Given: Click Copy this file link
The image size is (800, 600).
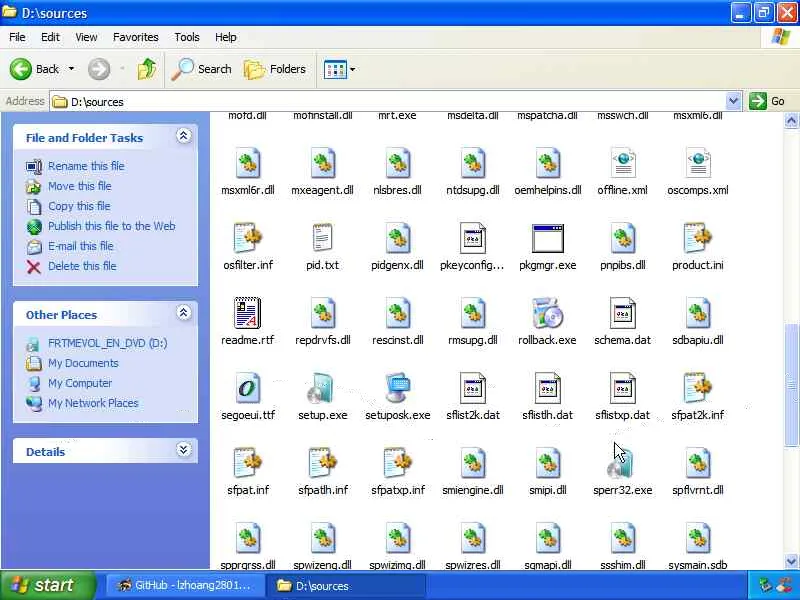Looking at the screenshot, I should click(79, 206).
